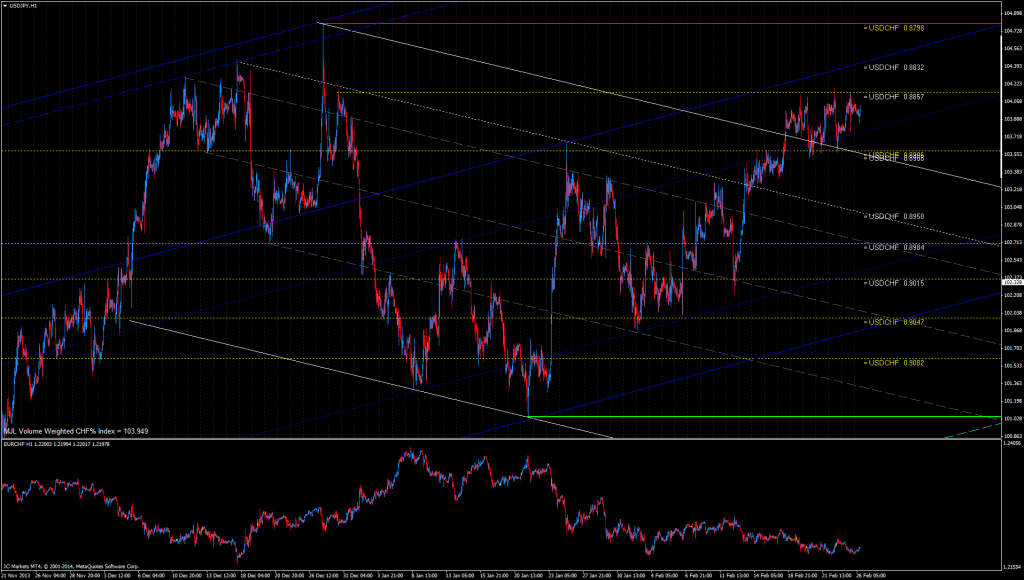This screenshot has width=1024, height=580.
Task: Click the 21 Nov 2013 time label
Action: coord(15,576)
